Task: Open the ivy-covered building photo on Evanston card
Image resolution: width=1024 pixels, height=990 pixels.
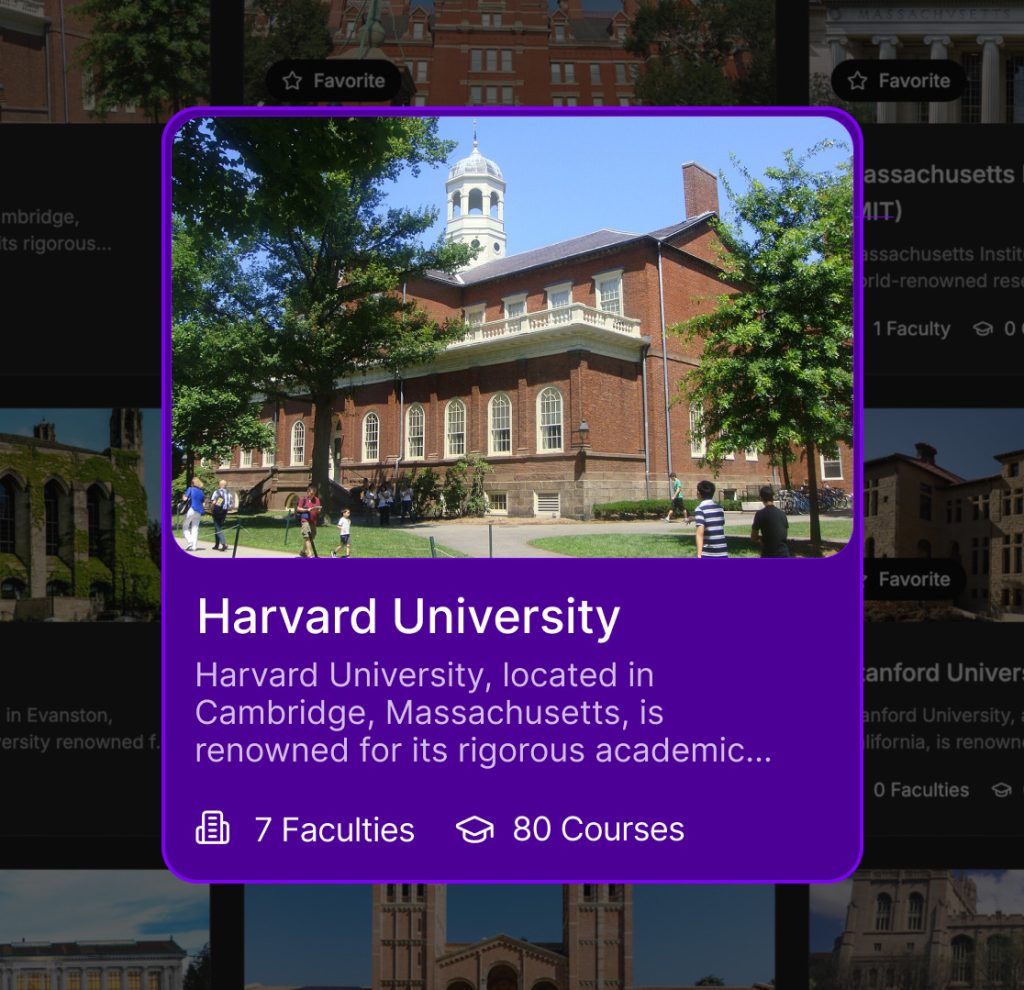Action: tap(80, 515)
